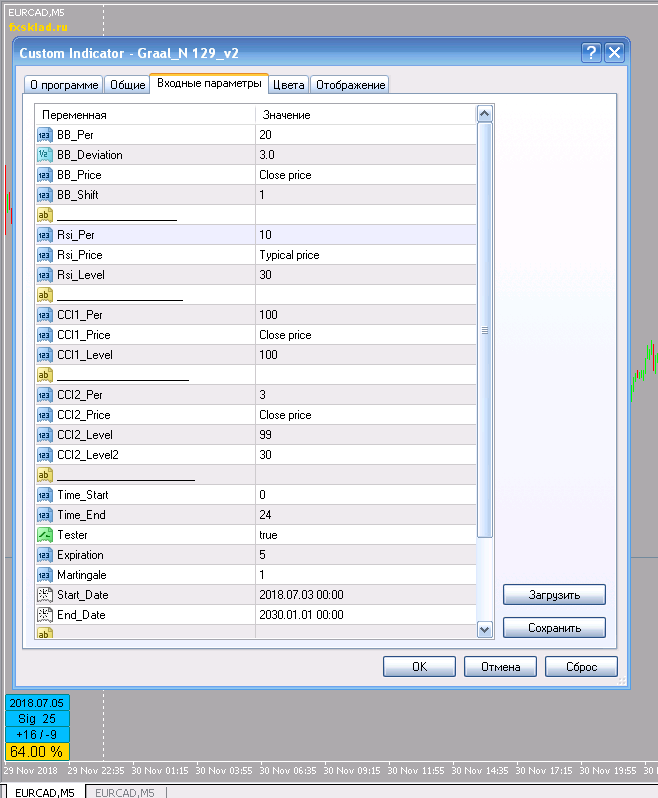Click the integer icon beside CCI2_Level2

pos(45,455)
